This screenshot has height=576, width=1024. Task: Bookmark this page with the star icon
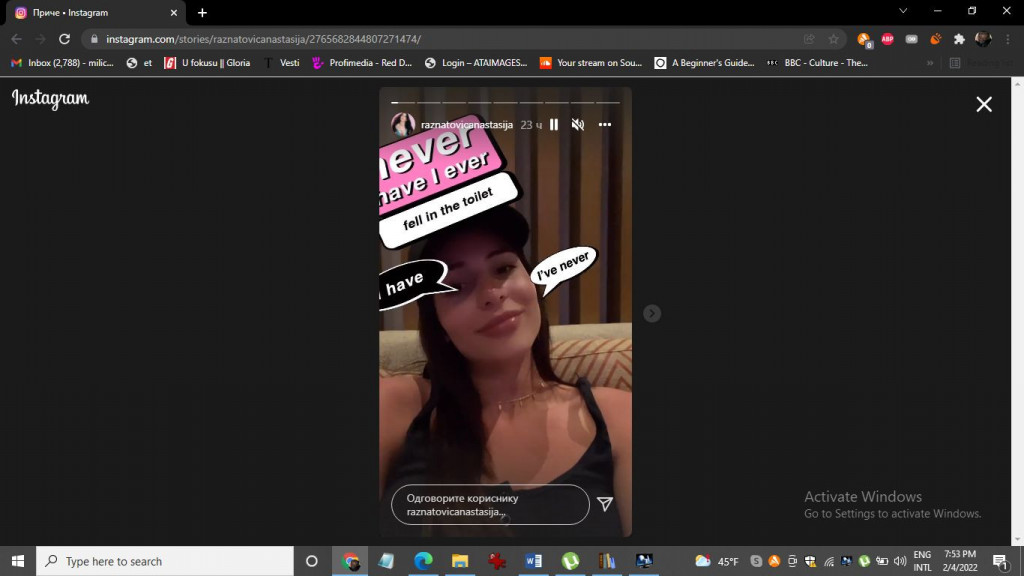pos(834,39)
